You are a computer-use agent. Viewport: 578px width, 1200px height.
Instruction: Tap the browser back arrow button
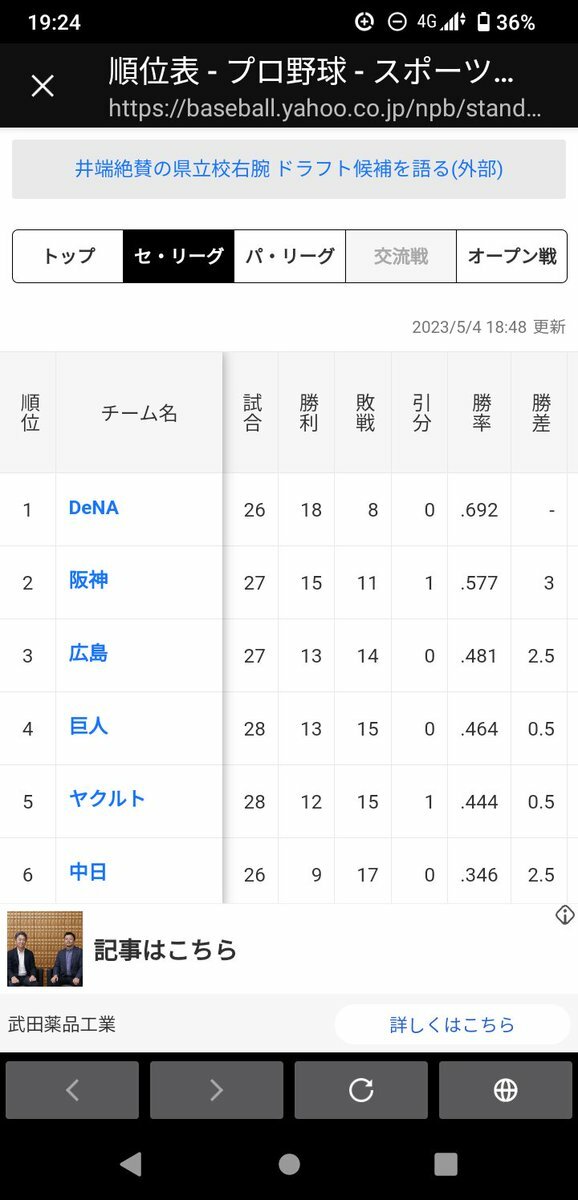pos(72,1090)
